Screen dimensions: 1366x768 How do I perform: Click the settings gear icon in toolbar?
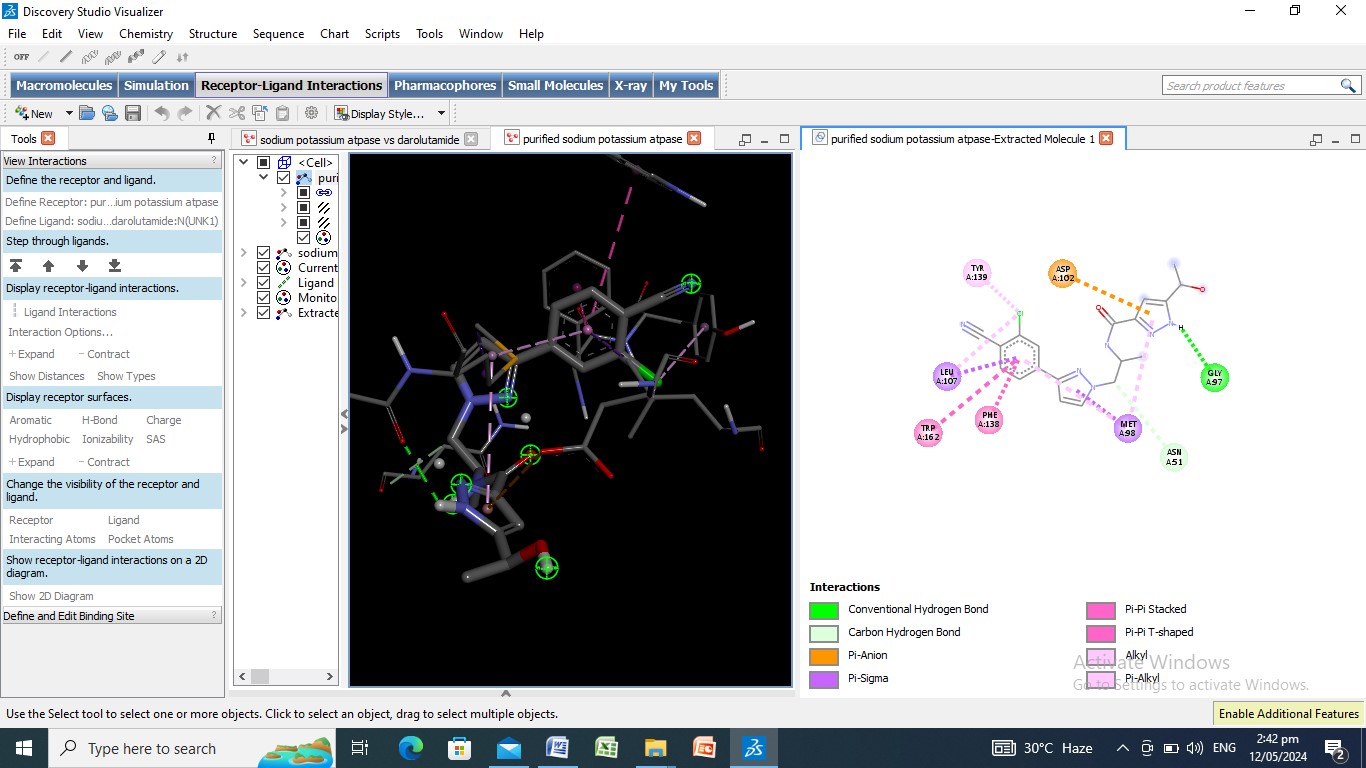point(311,114)
